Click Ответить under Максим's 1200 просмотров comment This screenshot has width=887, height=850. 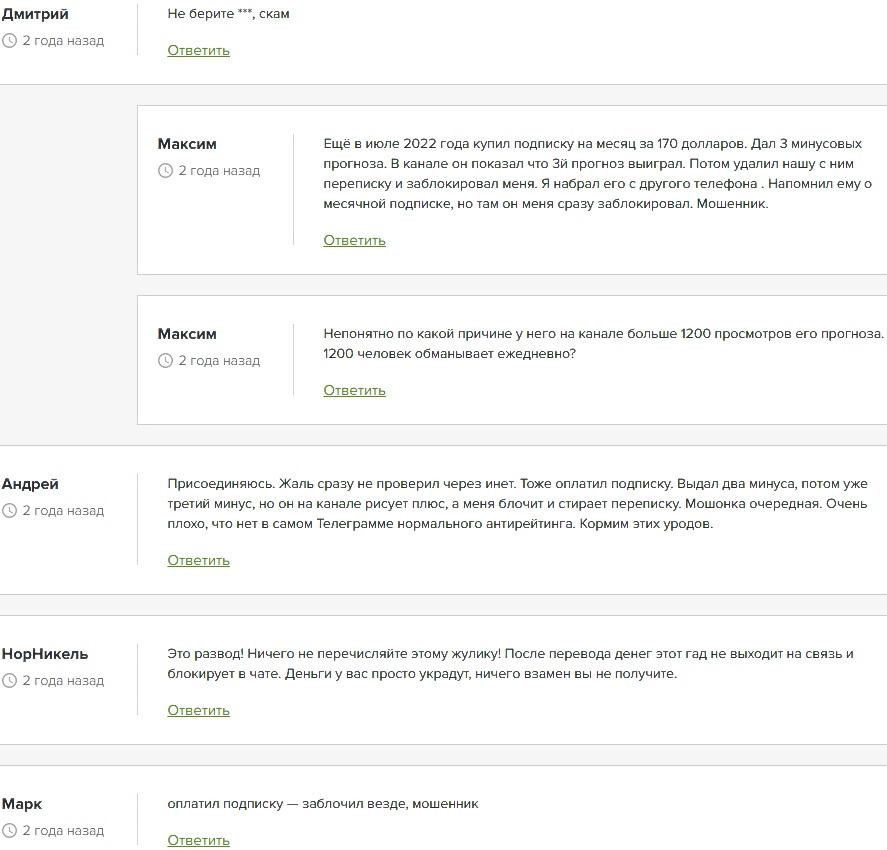(354, 390)
